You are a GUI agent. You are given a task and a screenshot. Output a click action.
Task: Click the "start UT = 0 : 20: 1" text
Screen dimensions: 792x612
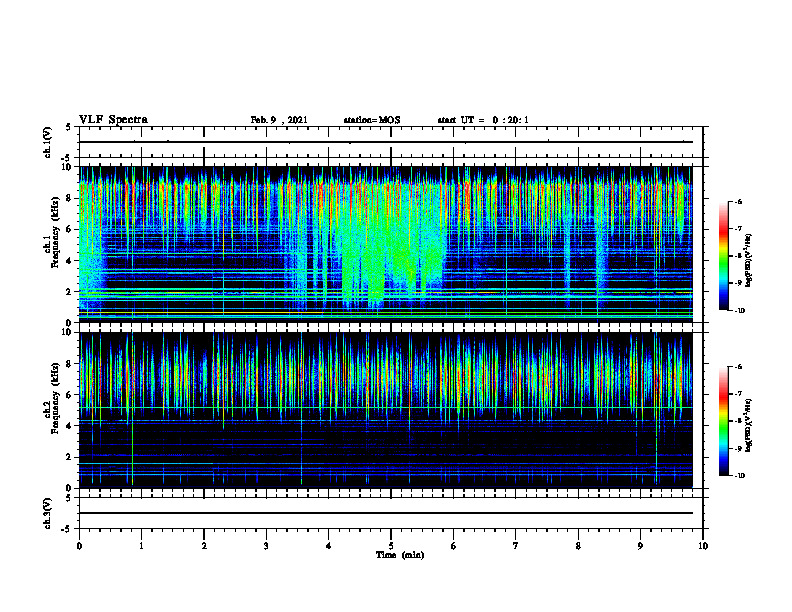point(483,120)
